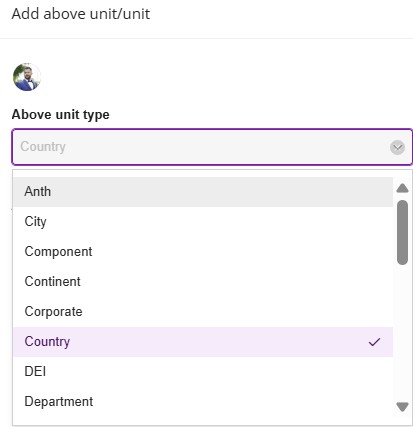Click the Above unit type Country field
This screenshot has height=427, width=413.
tap(212, 147)
